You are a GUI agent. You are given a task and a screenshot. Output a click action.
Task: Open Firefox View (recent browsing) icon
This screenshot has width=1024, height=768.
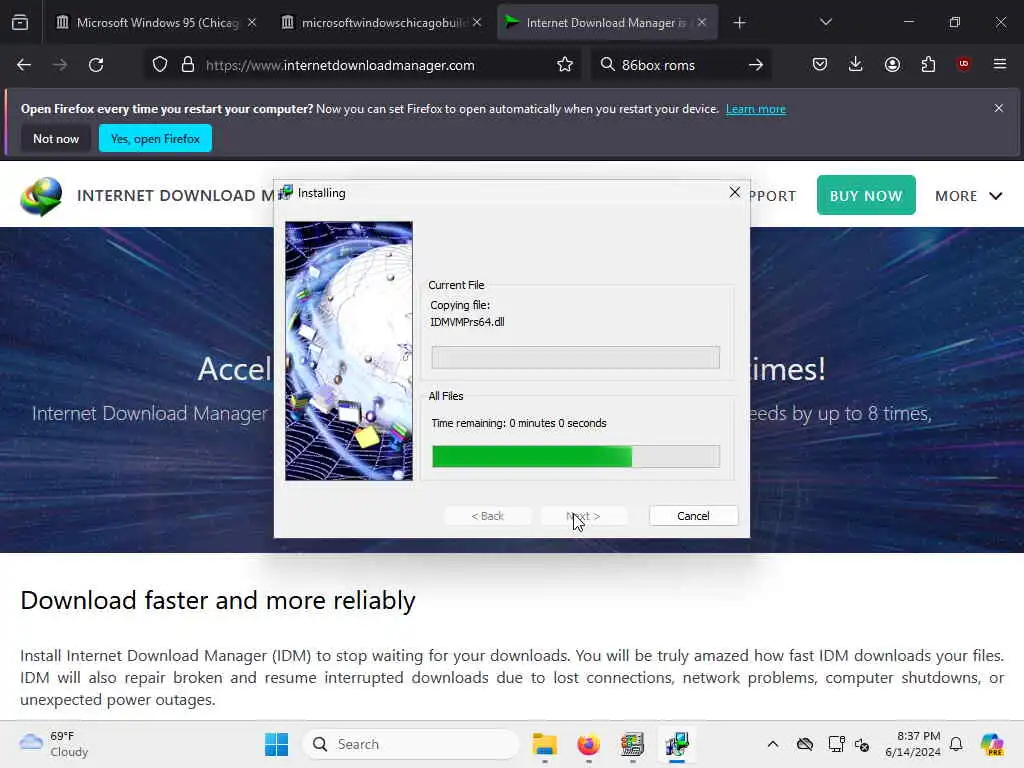[x=20, y=23]
